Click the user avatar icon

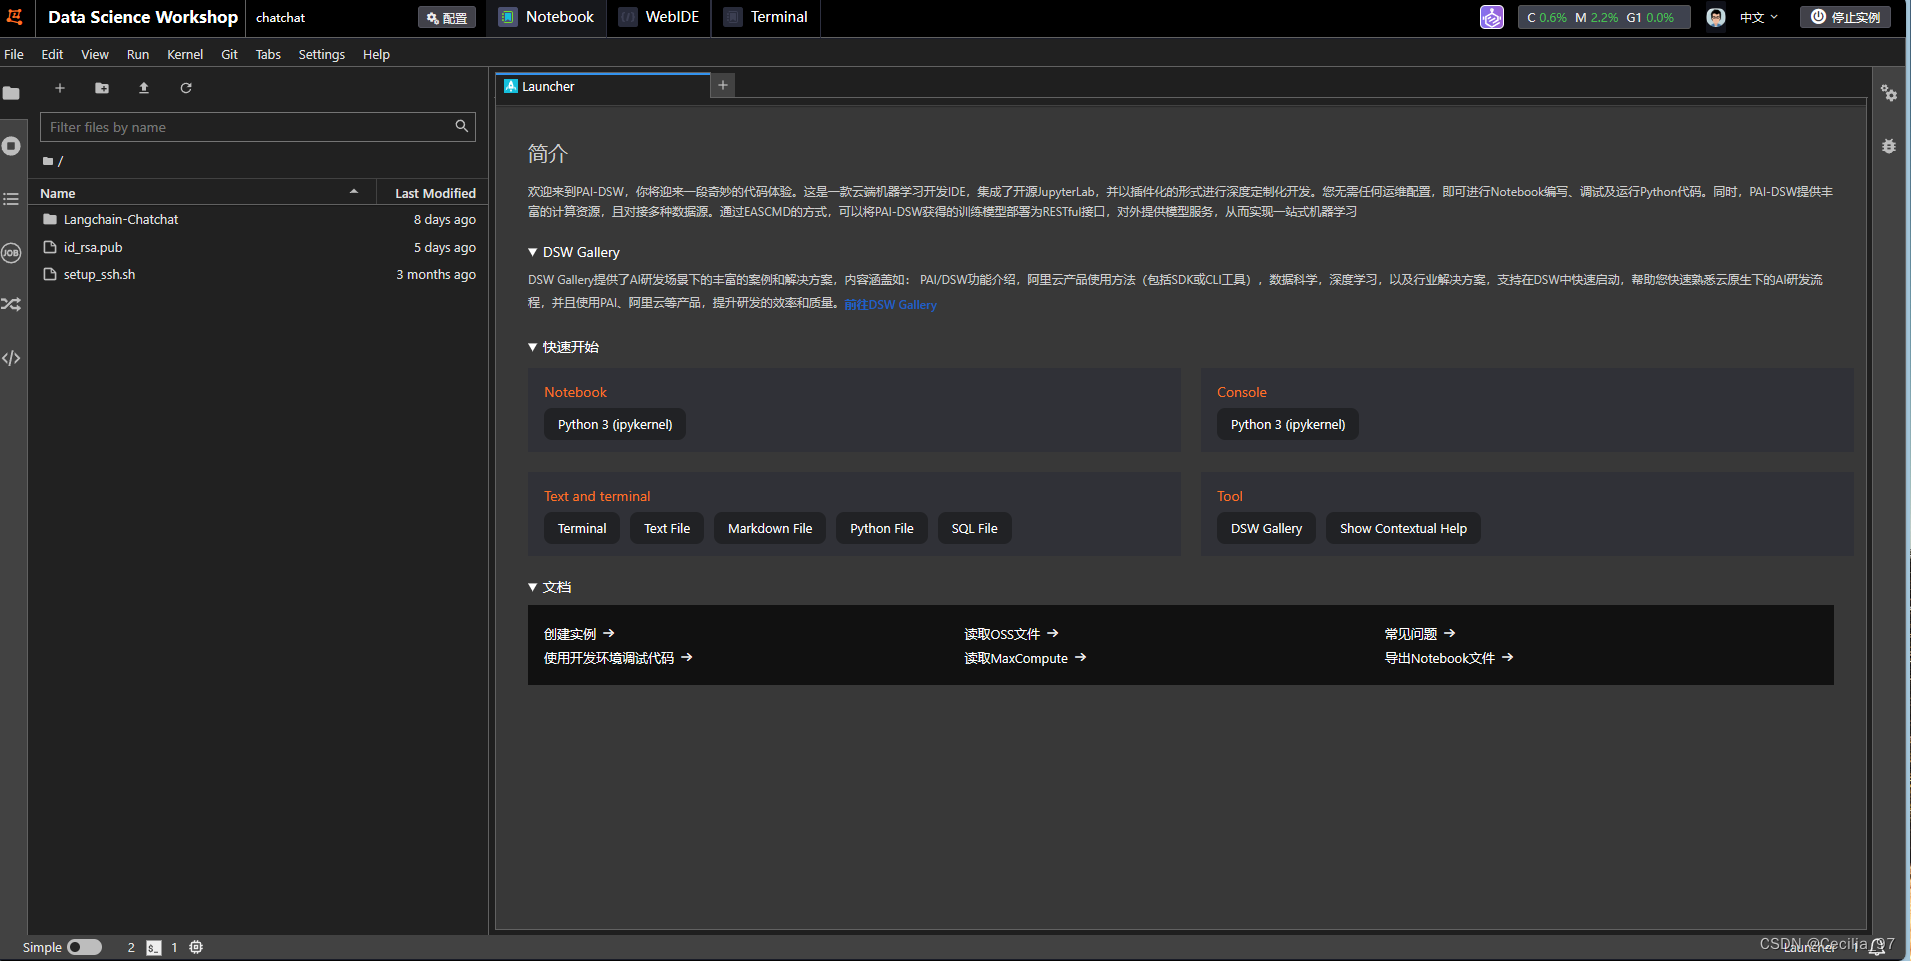(x=1716, y=17)
